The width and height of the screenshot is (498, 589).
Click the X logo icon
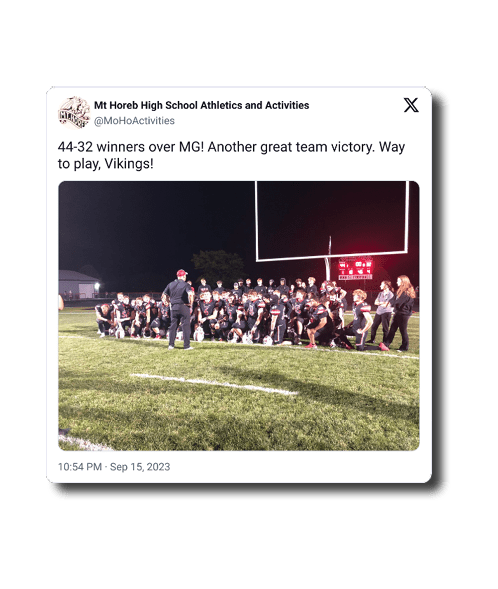point(411,105)
